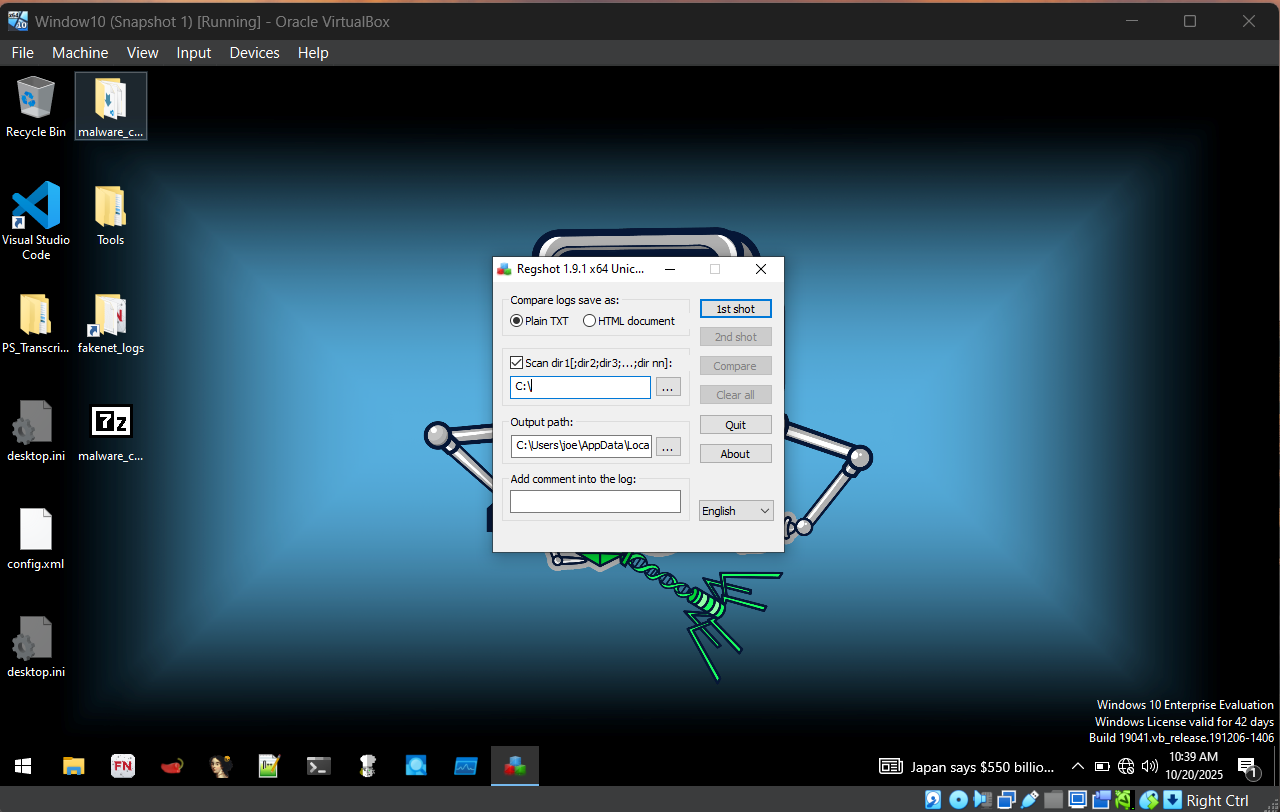Open the blue magnifier taskbar icon
Screen dimensions: 1280x812
point(416,766)
